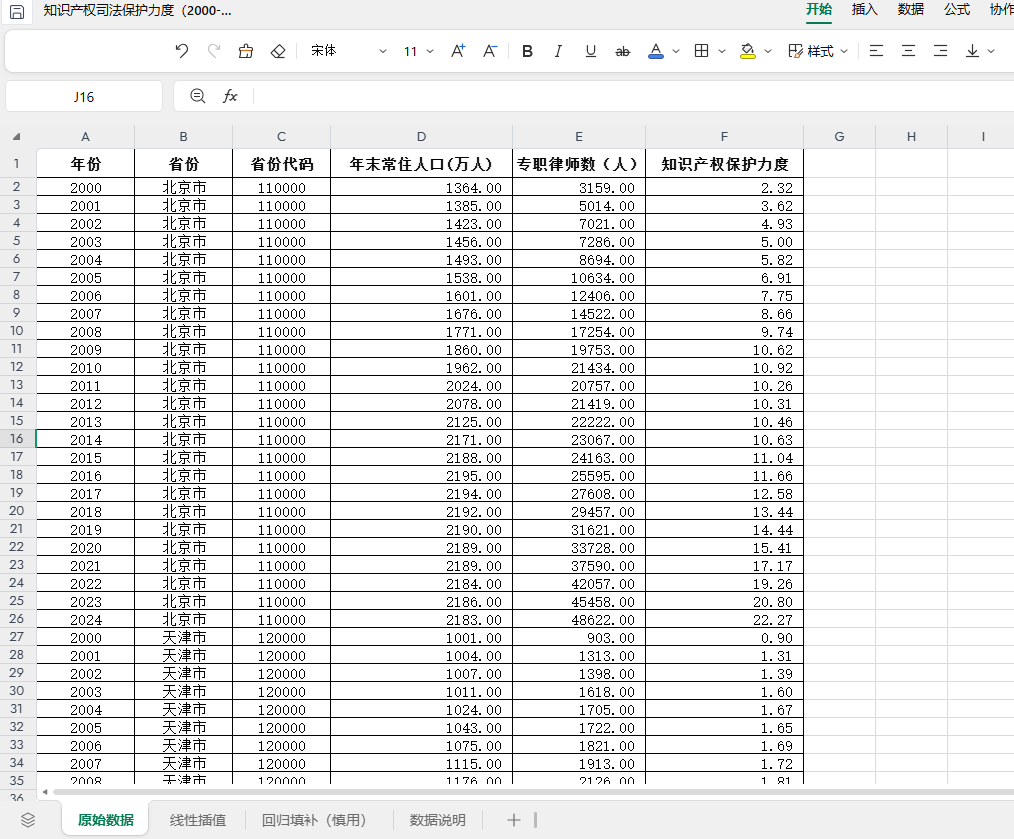Apply the font color

[656, 51]
